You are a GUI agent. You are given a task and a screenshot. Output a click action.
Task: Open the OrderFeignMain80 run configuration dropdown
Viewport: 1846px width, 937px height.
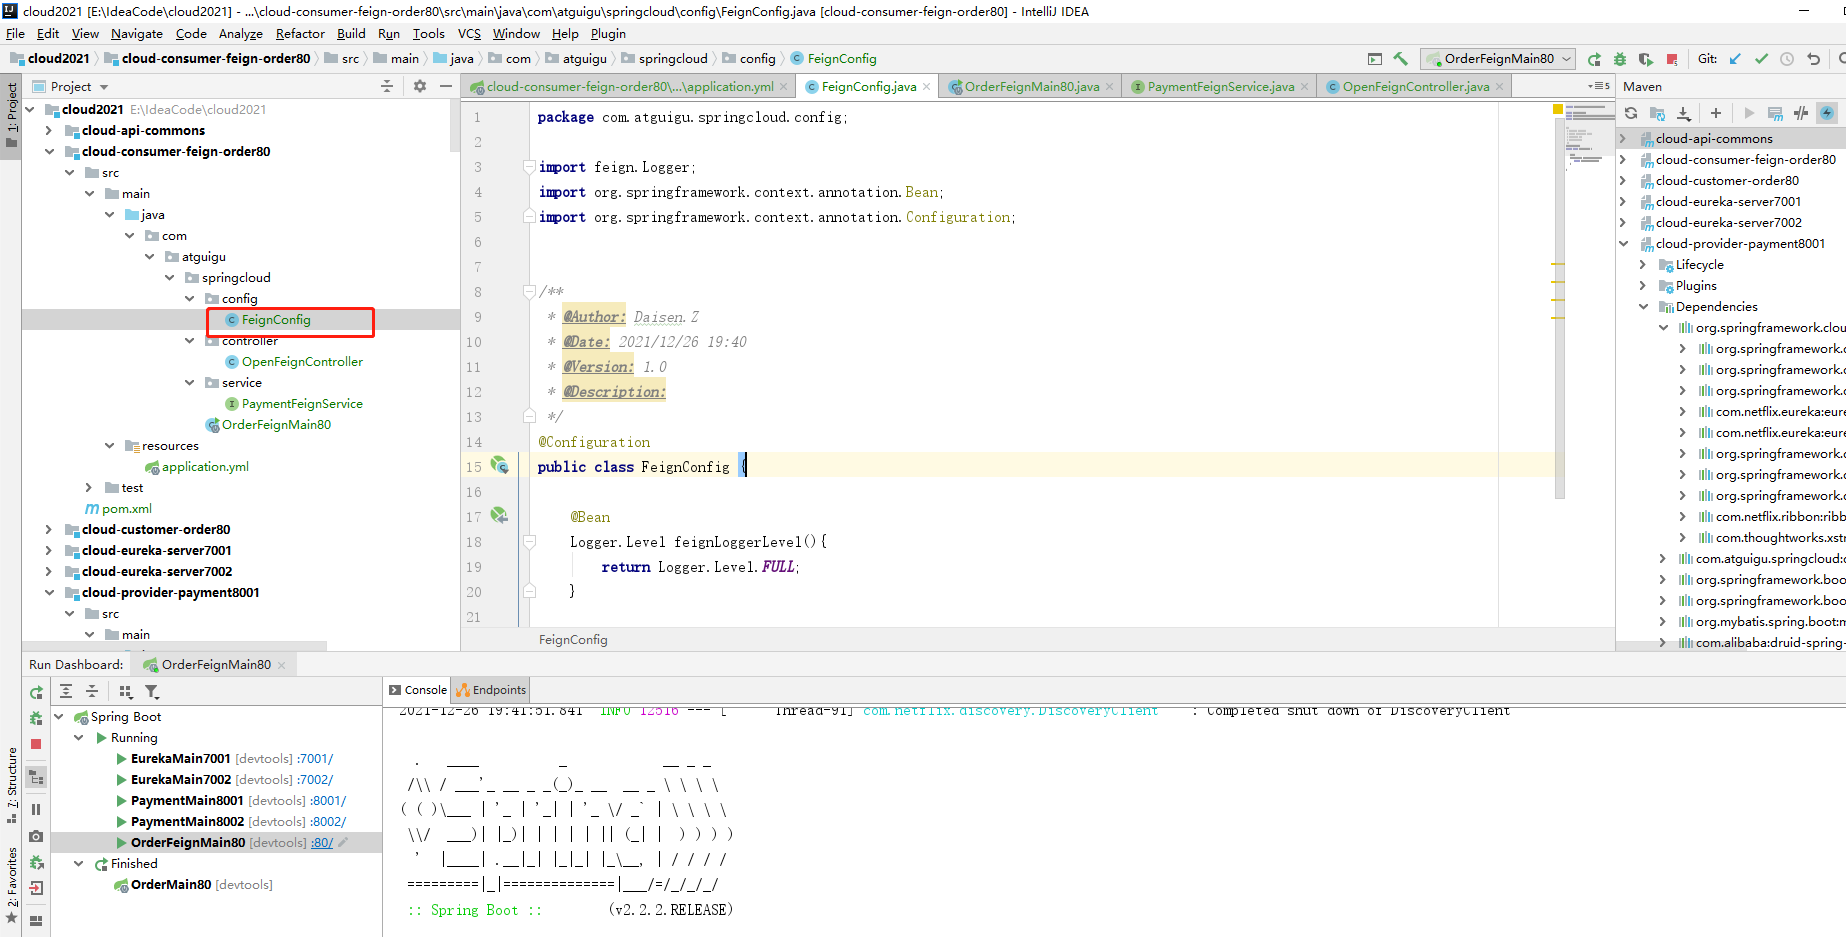(x=1499, y=59)
